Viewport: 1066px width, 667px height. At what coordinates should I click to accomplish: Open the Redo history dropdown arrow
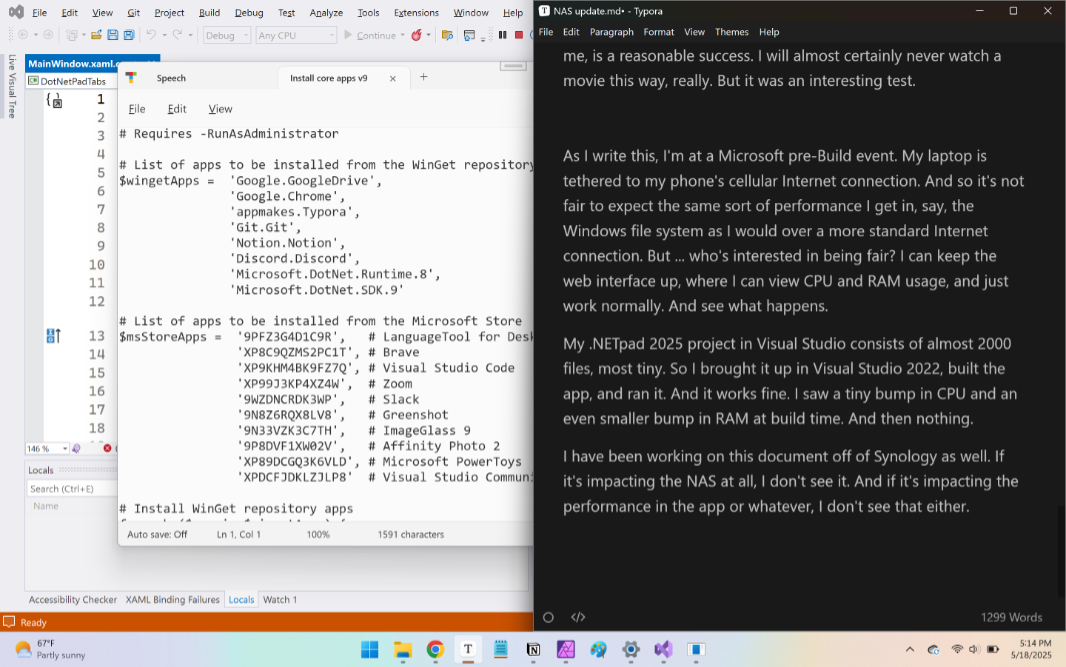click(190, 35)
